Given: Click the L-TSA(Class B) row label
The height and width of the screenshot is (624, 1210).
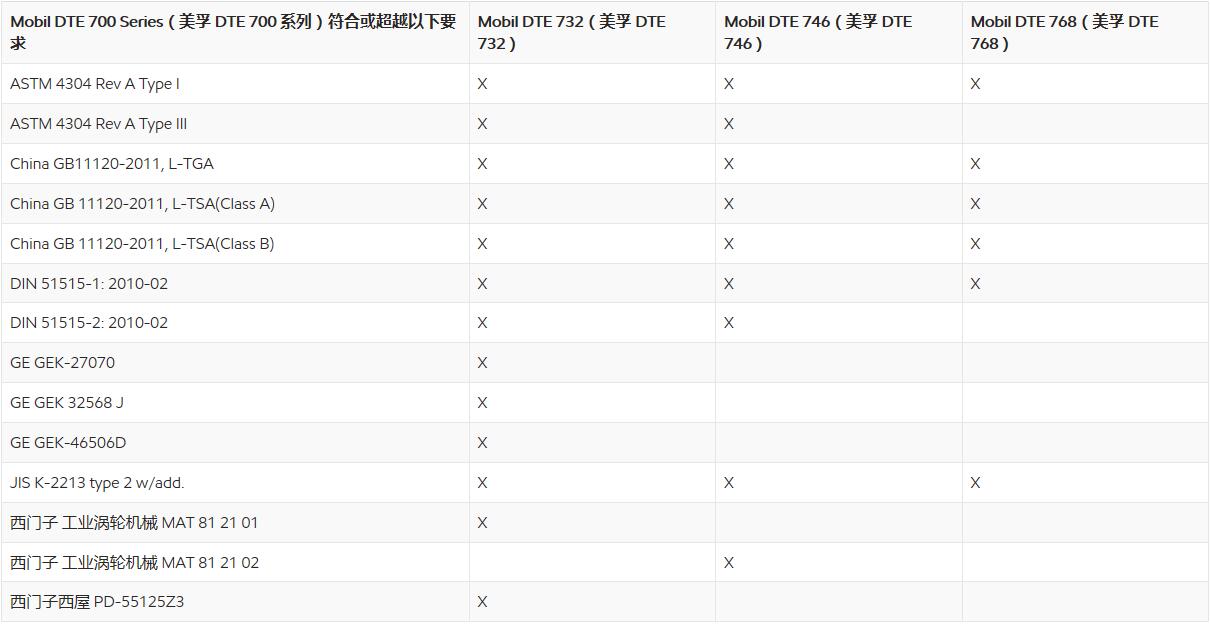Looking at the screenshot, I should [x=142, y=244].
